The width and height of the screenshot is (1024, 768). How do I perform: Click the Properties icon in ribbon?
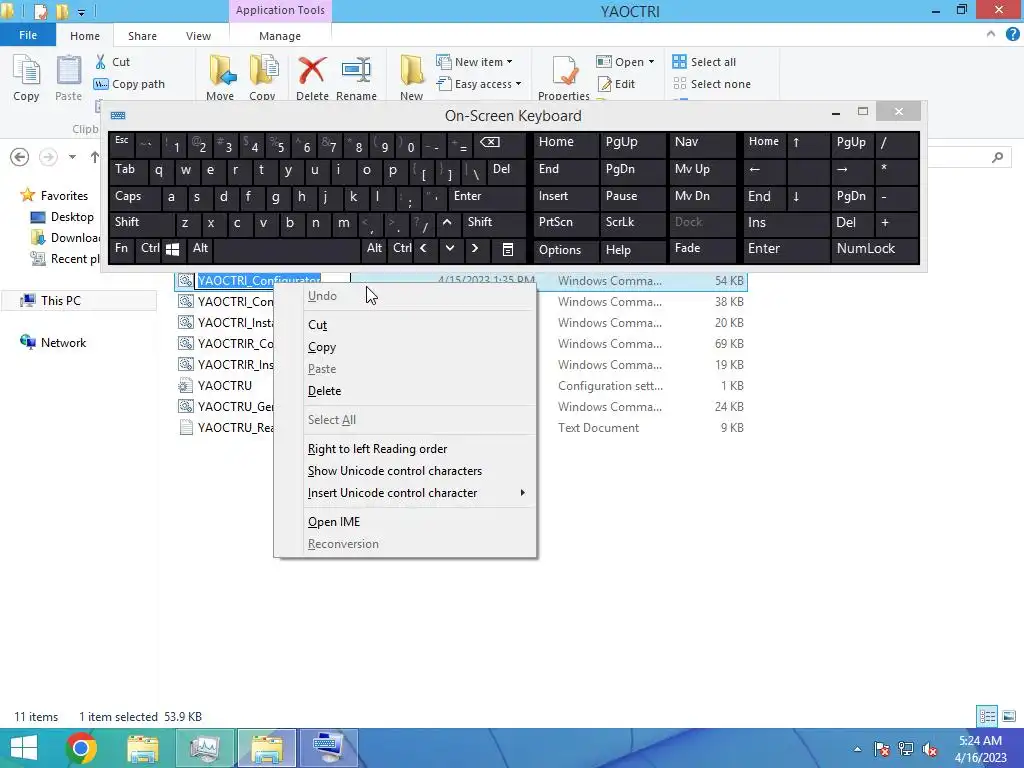[x=565, y=71]
